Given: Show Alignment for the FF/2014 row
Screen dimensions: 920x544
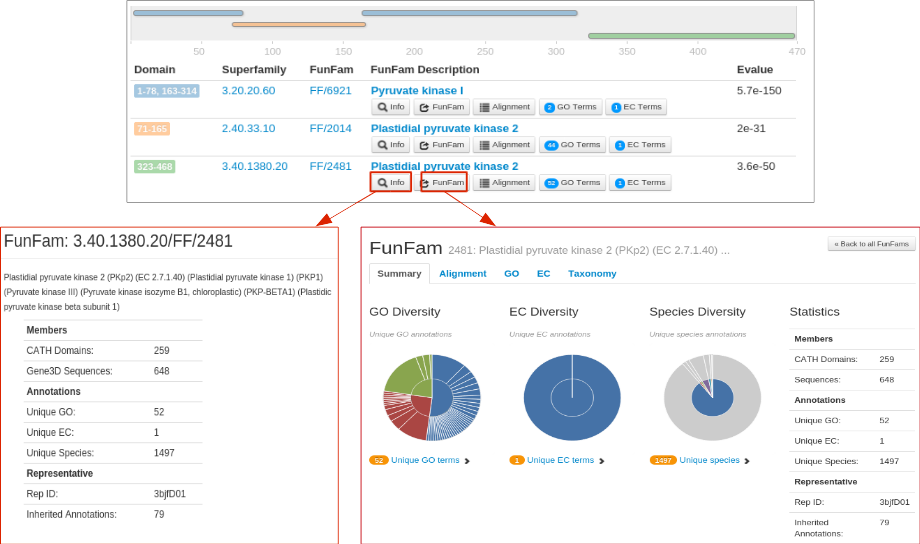Looking at the screenshot, I should pyautogui.click(x=504, y=145).
